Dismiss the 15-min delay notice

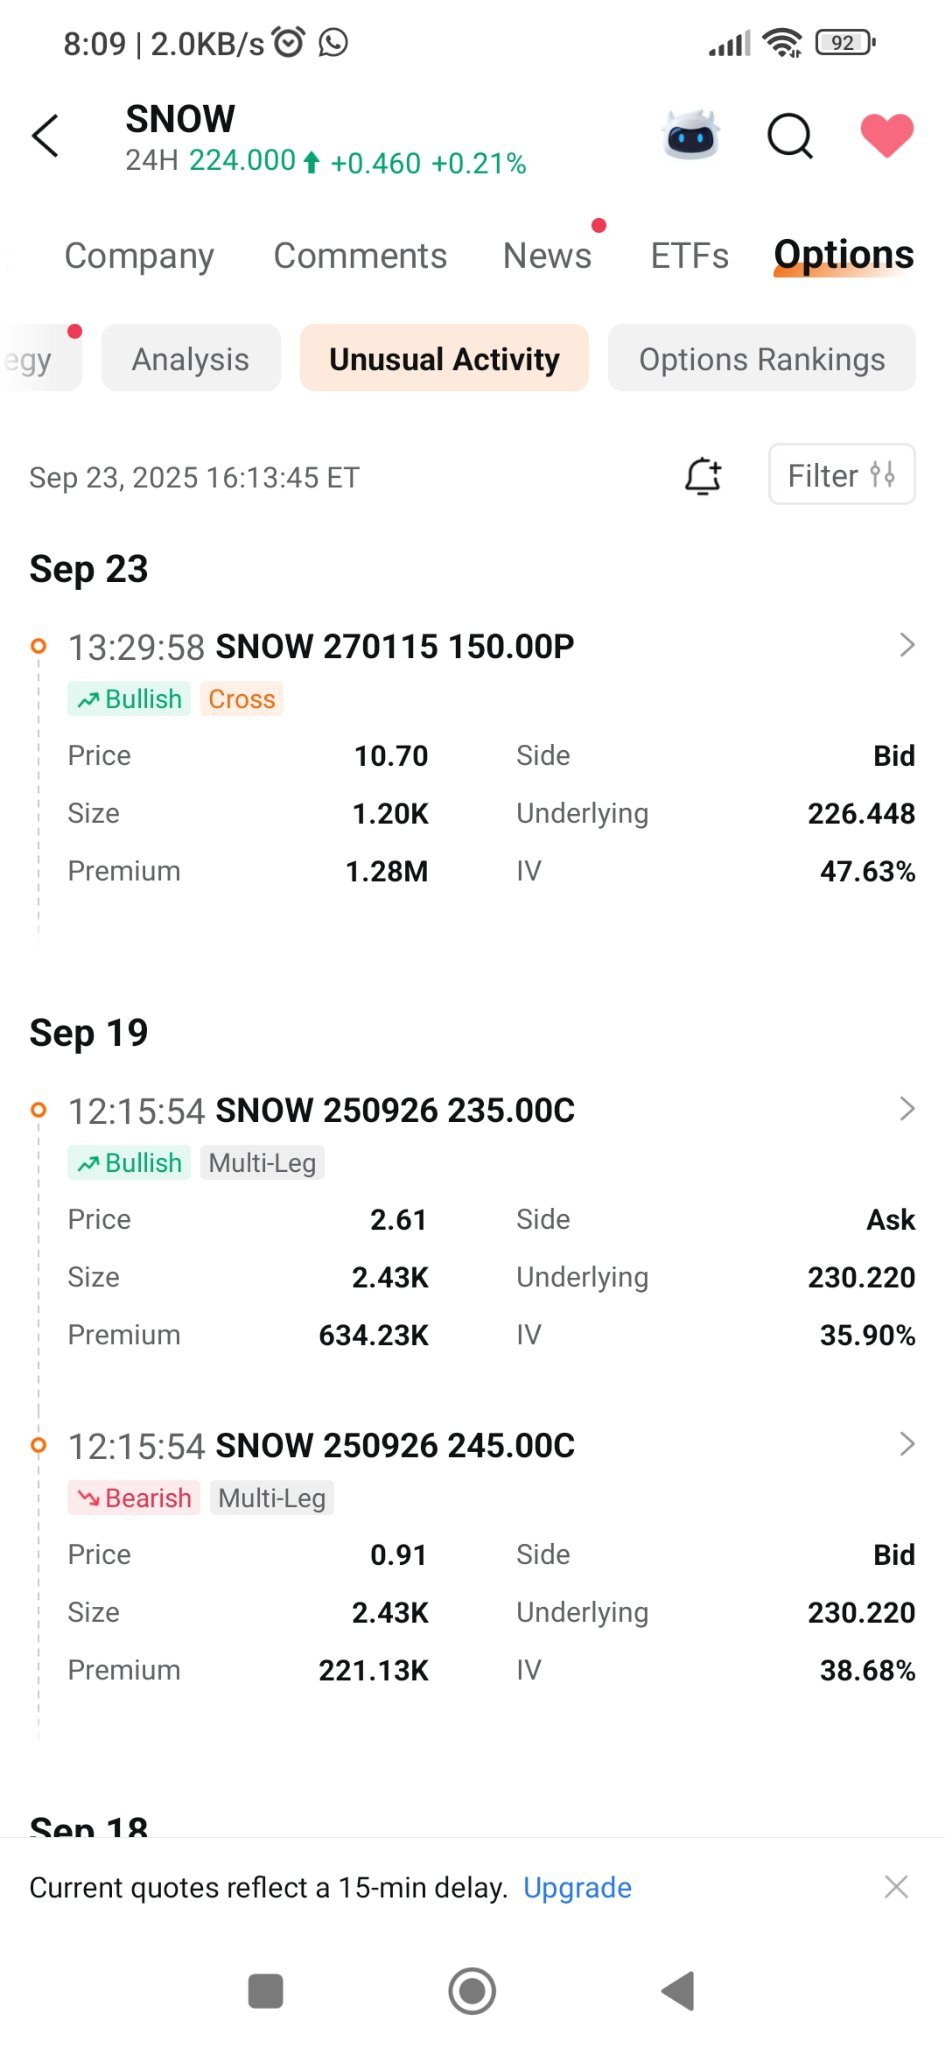coord(896,1887)
